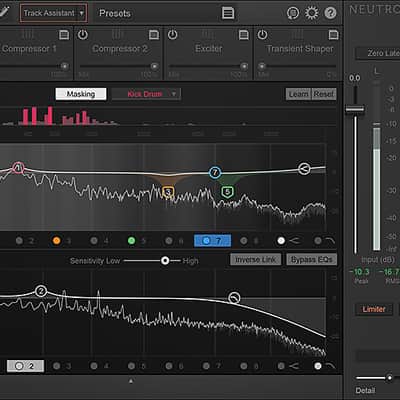Select the Compressor 2 module tab

tap(120, 49)
